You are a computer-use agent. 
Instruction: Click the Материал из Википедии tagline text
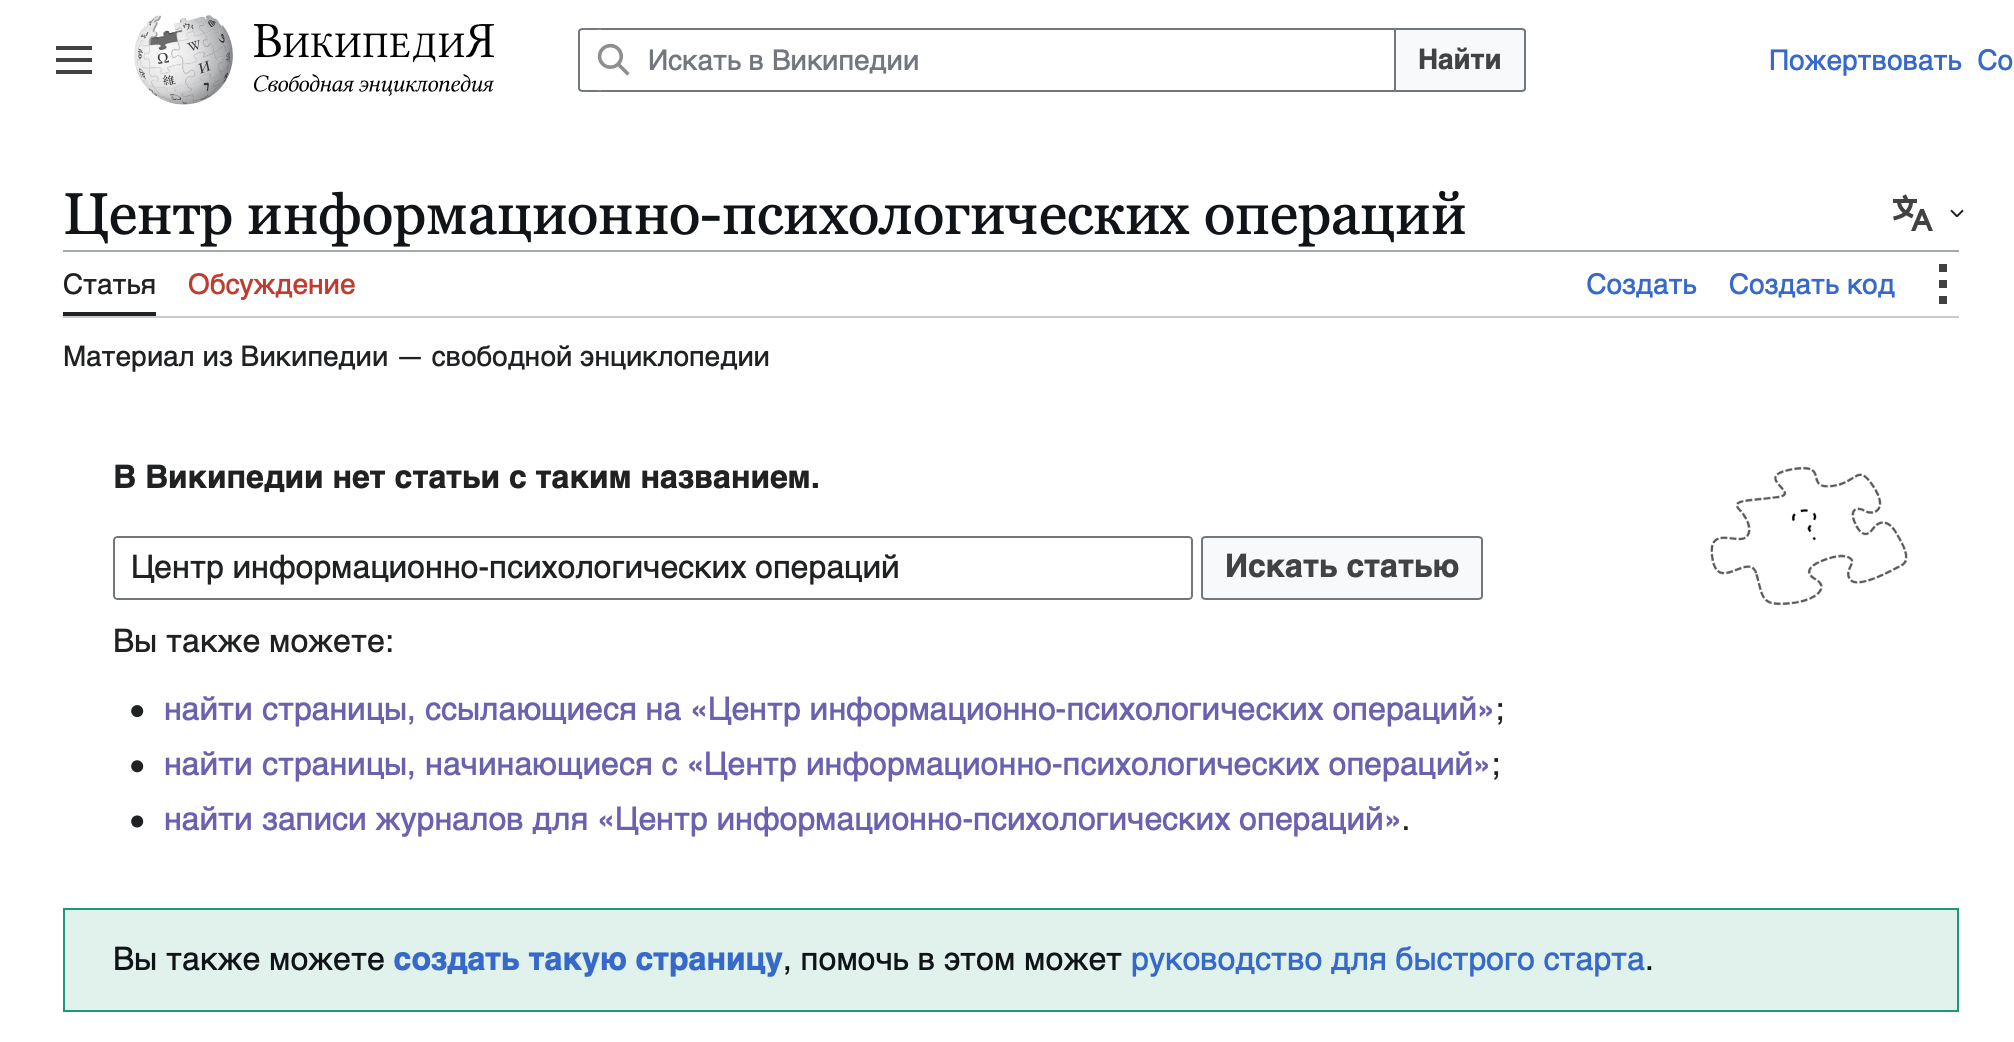point(416,357)
